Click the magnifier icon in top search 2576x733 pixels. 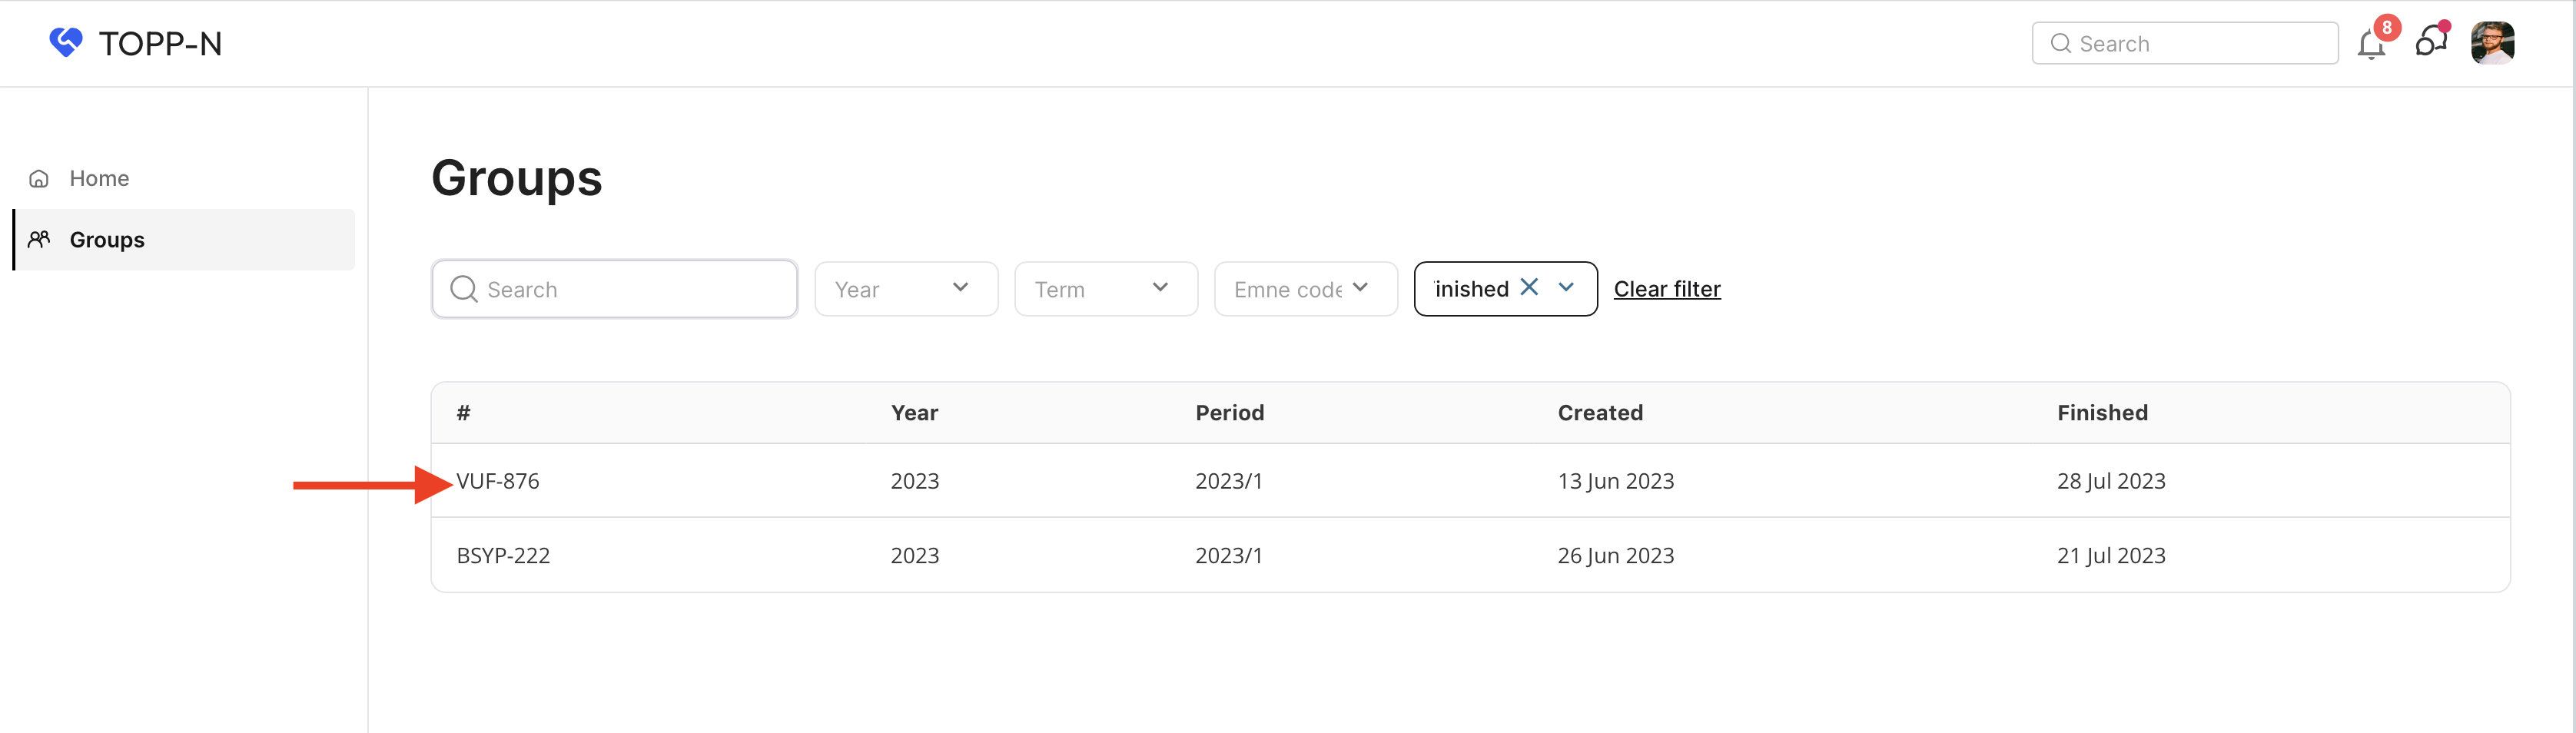click(x=2060, y=43)
